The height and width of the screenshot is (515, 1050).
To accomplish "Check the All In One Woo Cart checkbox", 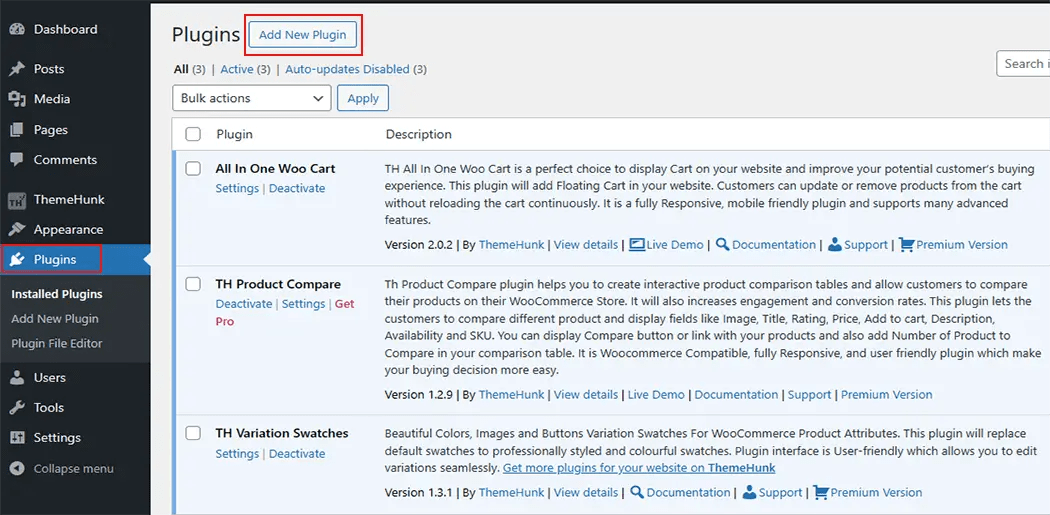I will coord(193,169).
